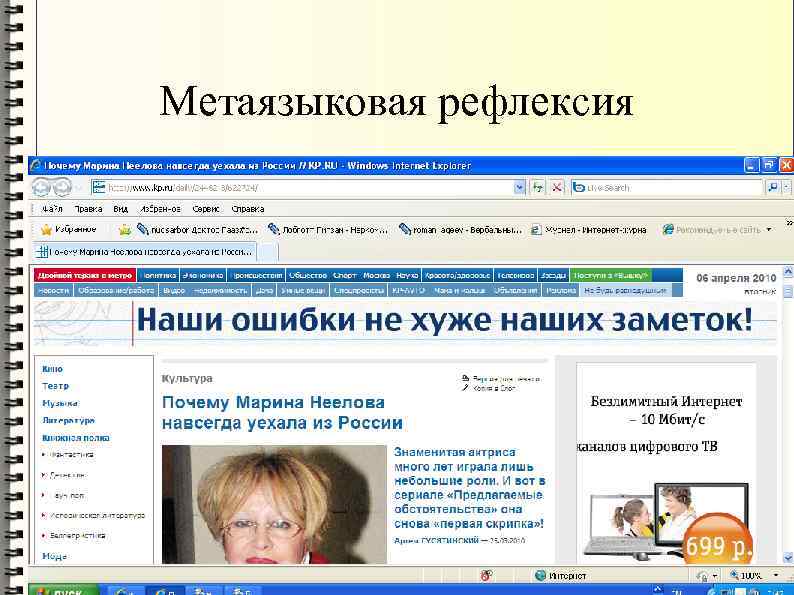This screenshot has height=595, width=794.
Task: Click the Internet Explorer title bar icon
Action: click(35, 166)
